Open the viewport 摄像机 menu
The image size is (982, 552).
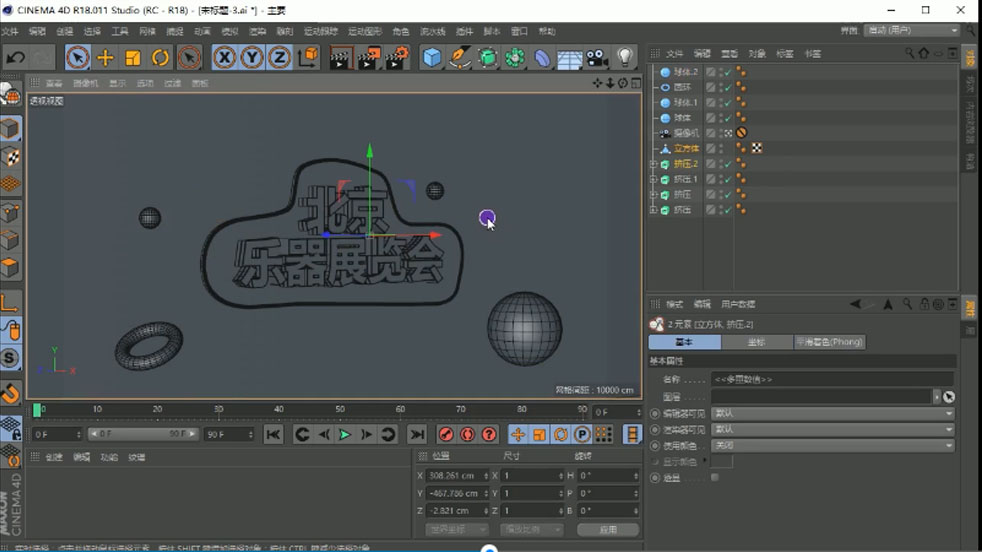pyautogui.click(x=85, y=83)
